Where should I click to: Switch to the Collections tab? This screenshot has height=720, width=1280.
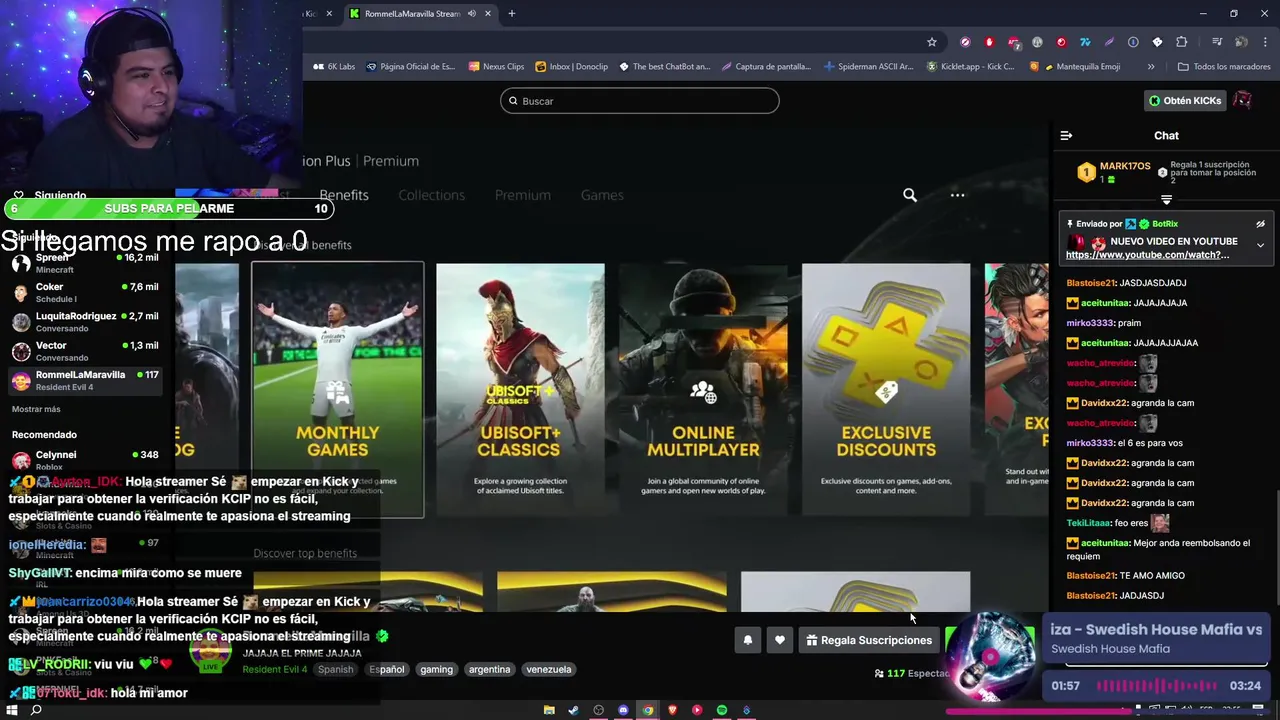pyautogui.click(x=431, y=195)
